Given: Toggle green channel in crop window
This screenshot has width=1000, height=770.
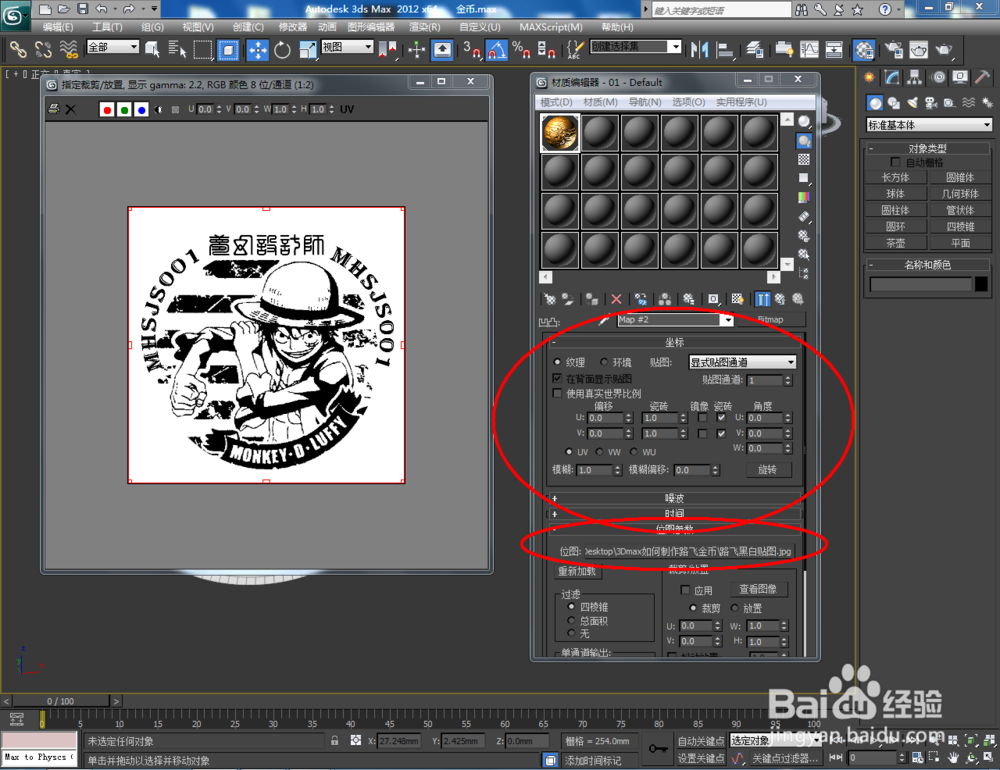Looking at the screenshot, I should pyautogui.click(x=124, y=110).
